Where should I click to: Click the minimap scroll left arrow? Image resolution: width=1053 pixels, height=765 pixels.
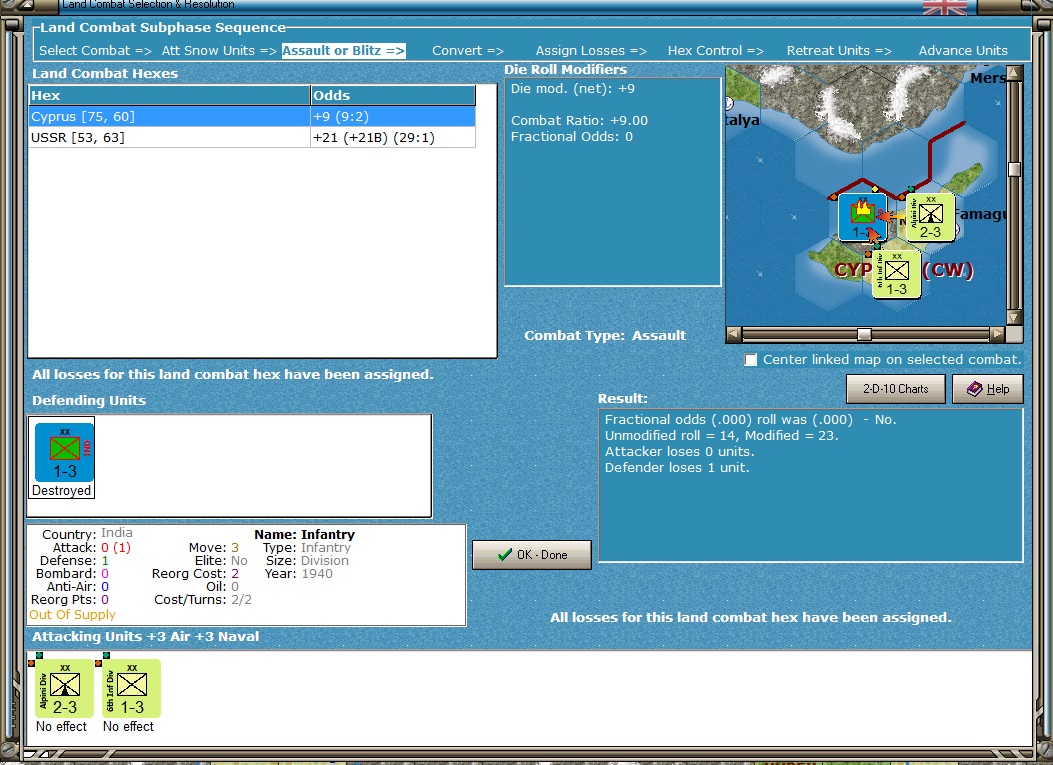[733, 334]
